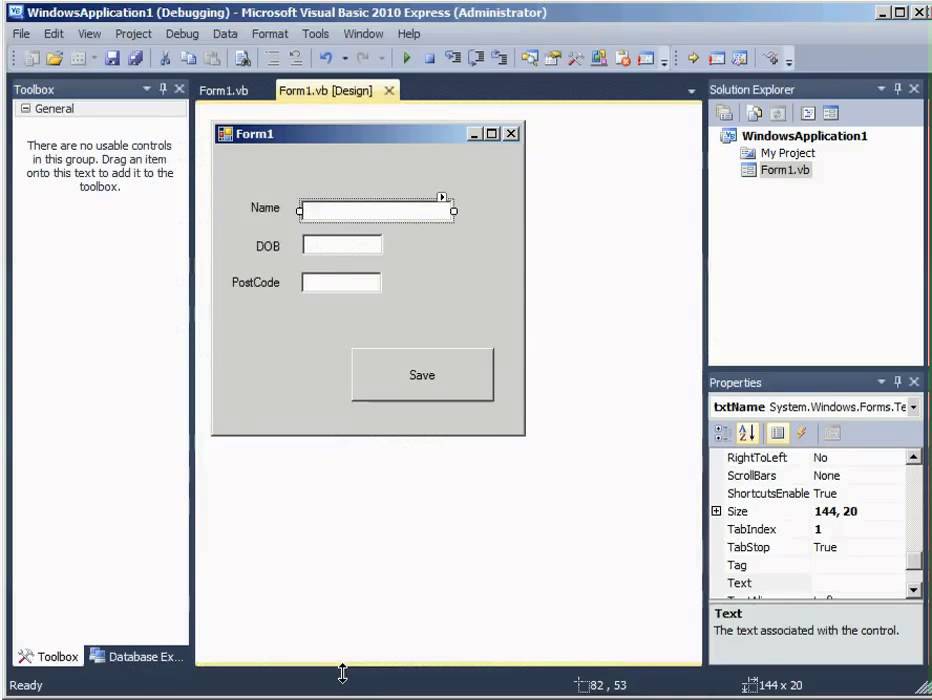Click the Save button on Form1
The width and height of the screenshot is (932, 700).
pos(422,375)
